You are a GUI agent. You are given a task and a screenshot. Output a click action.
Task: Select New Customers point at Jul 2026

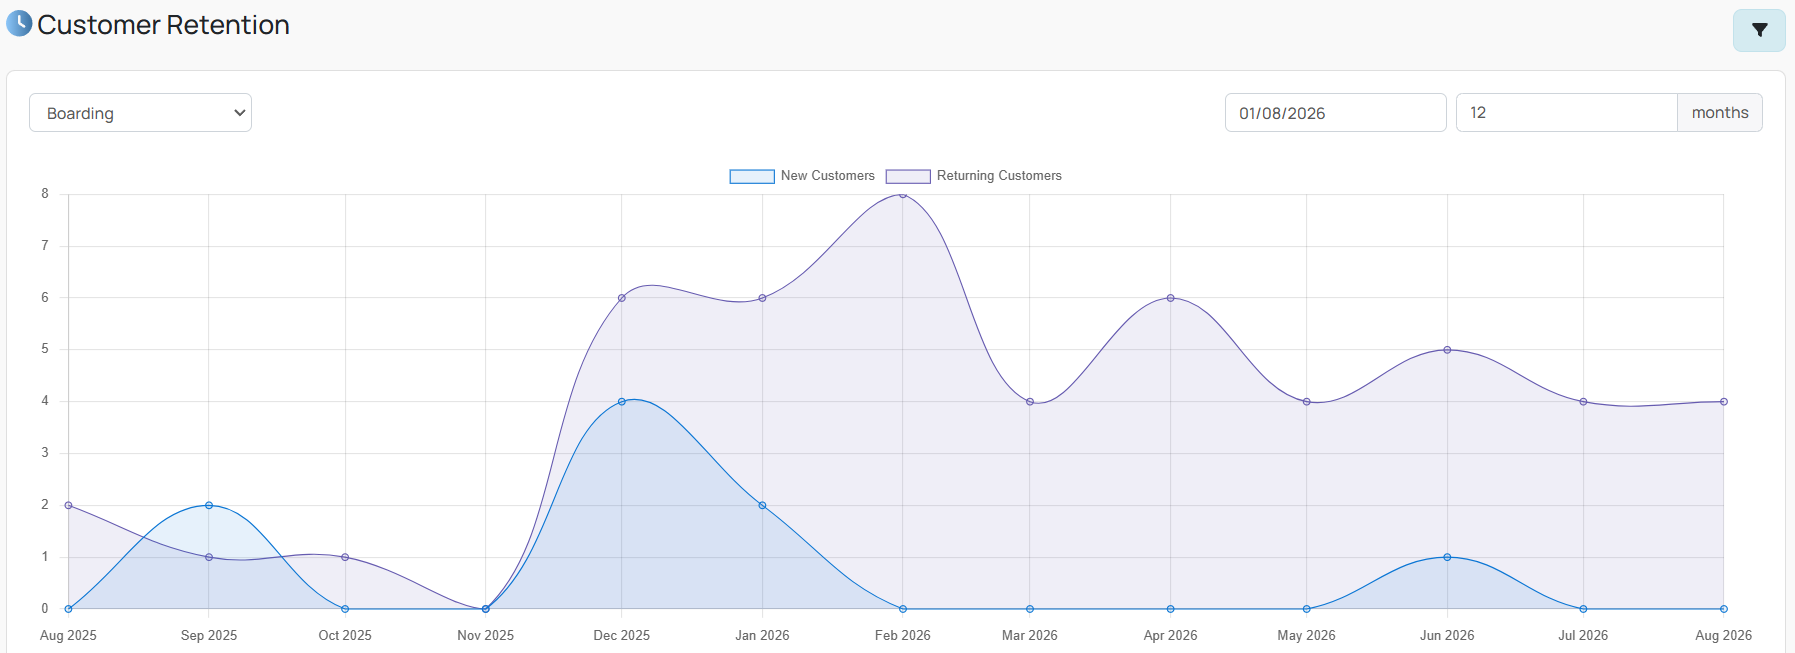pyautogui.click(x=1583, y=609)
